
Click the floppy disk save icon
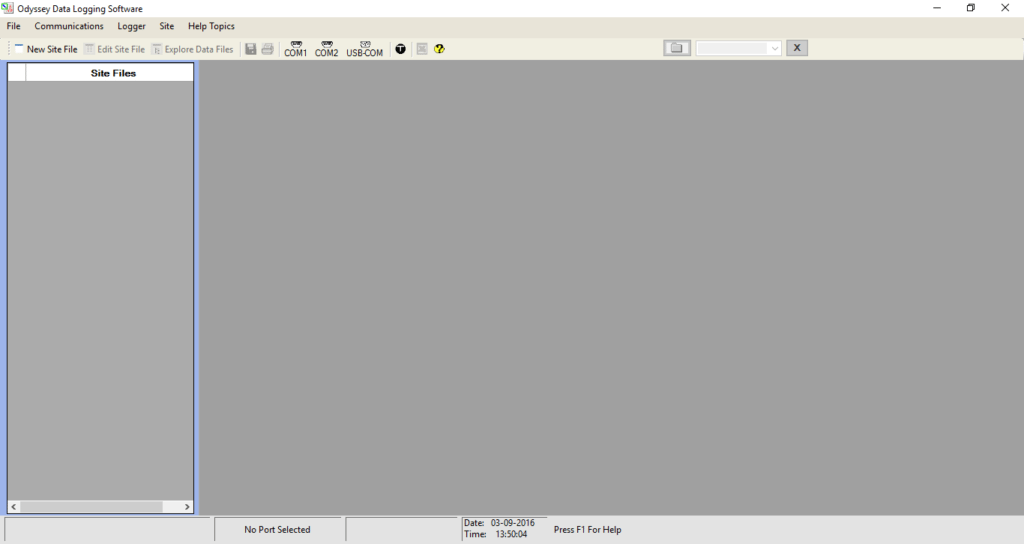tap(251, 49)
